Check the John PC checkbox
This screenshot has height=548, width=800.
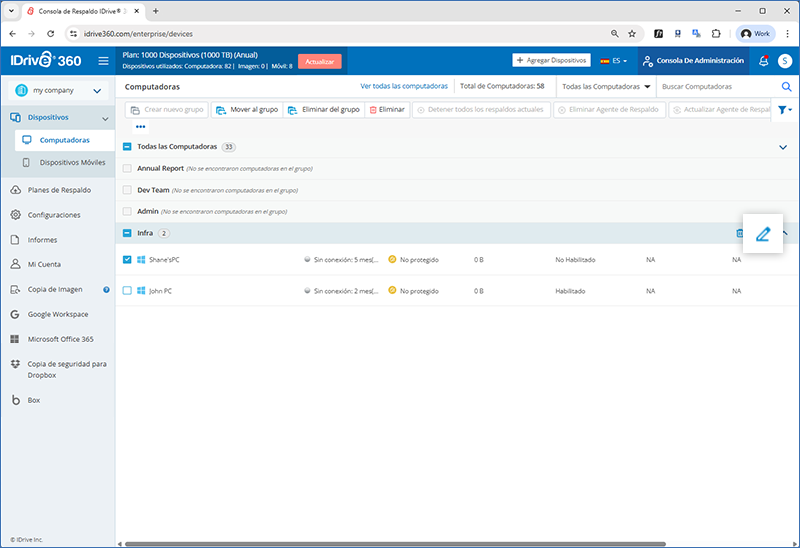(x=127, y=291)
